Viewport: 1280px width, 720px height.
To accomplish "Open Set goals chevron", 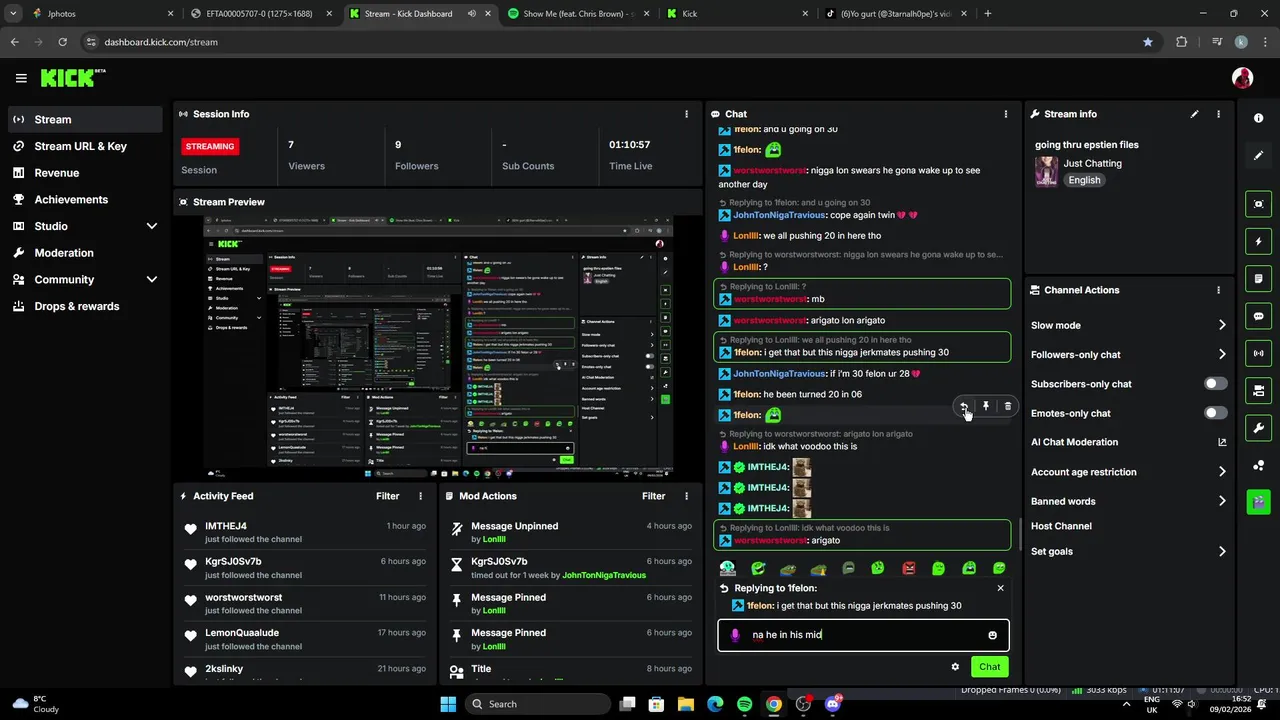I will pyautogui.click(x=1222, y=551).
